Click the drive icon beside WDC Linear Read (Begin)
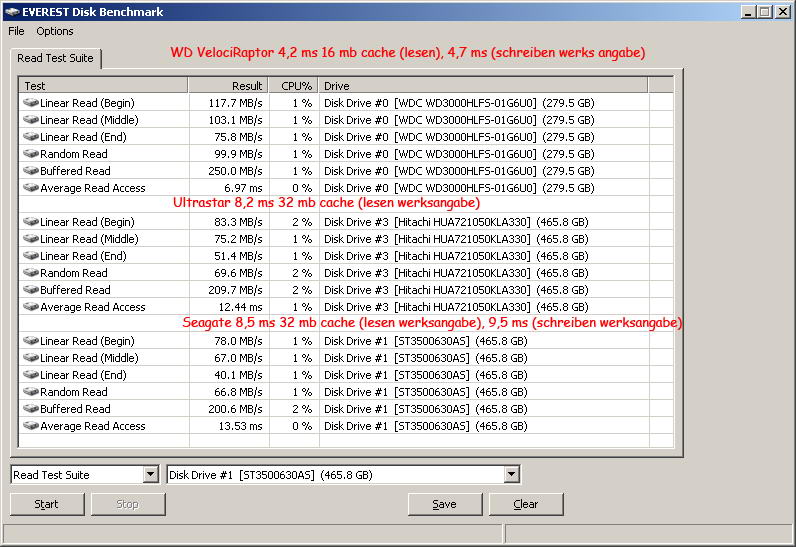The image size is (796, 547). 31,102
